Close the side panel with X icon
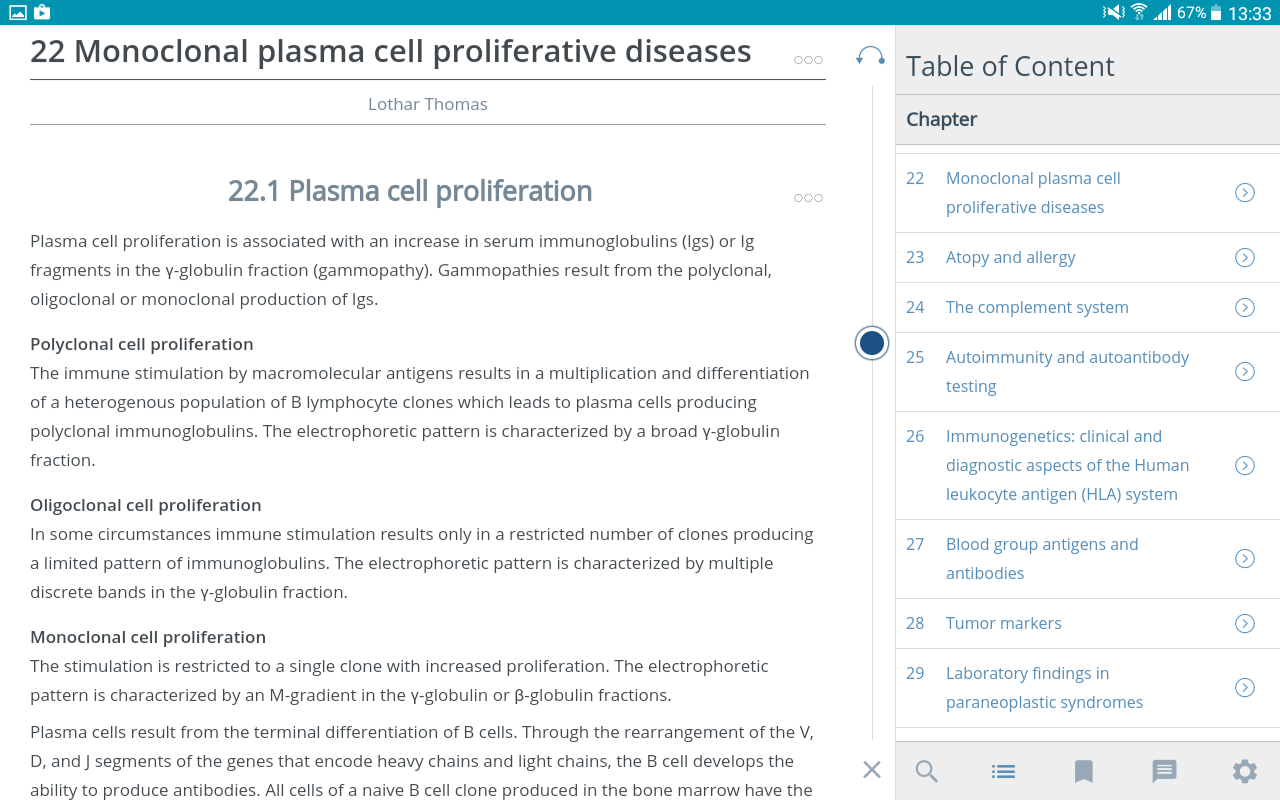The width and height of the screenshot is (1280, 800). click(x=872, y=769)
